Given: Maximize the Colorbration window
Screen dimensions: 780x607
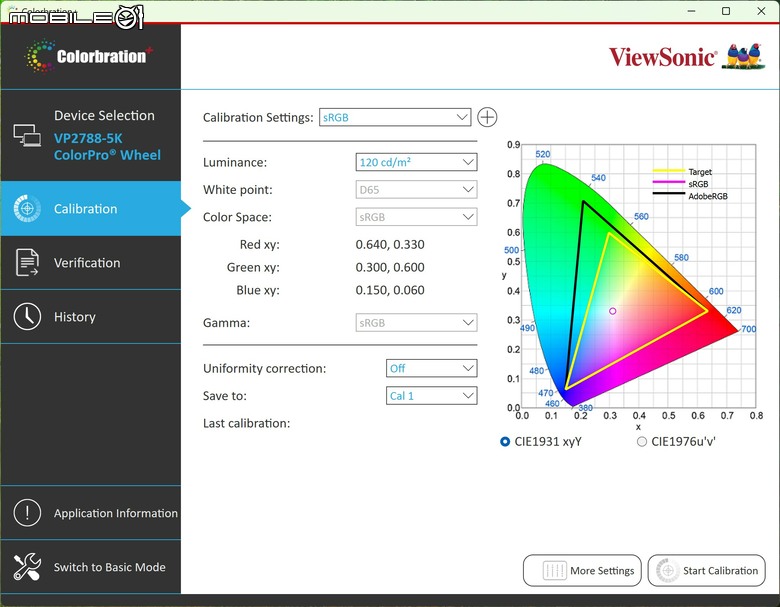Looking at the screenshot, I should pyautogui.click(x=726, y=11).
